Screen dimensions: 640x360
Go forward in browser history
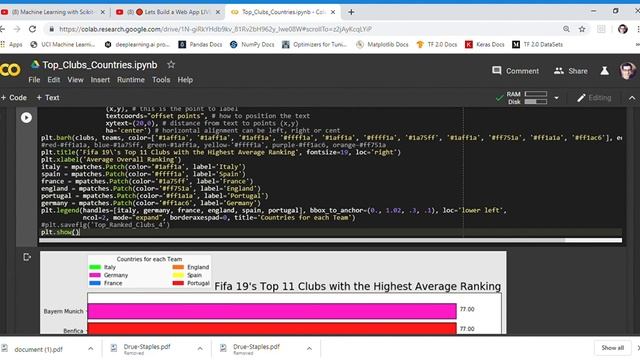[x=17, y=29]
